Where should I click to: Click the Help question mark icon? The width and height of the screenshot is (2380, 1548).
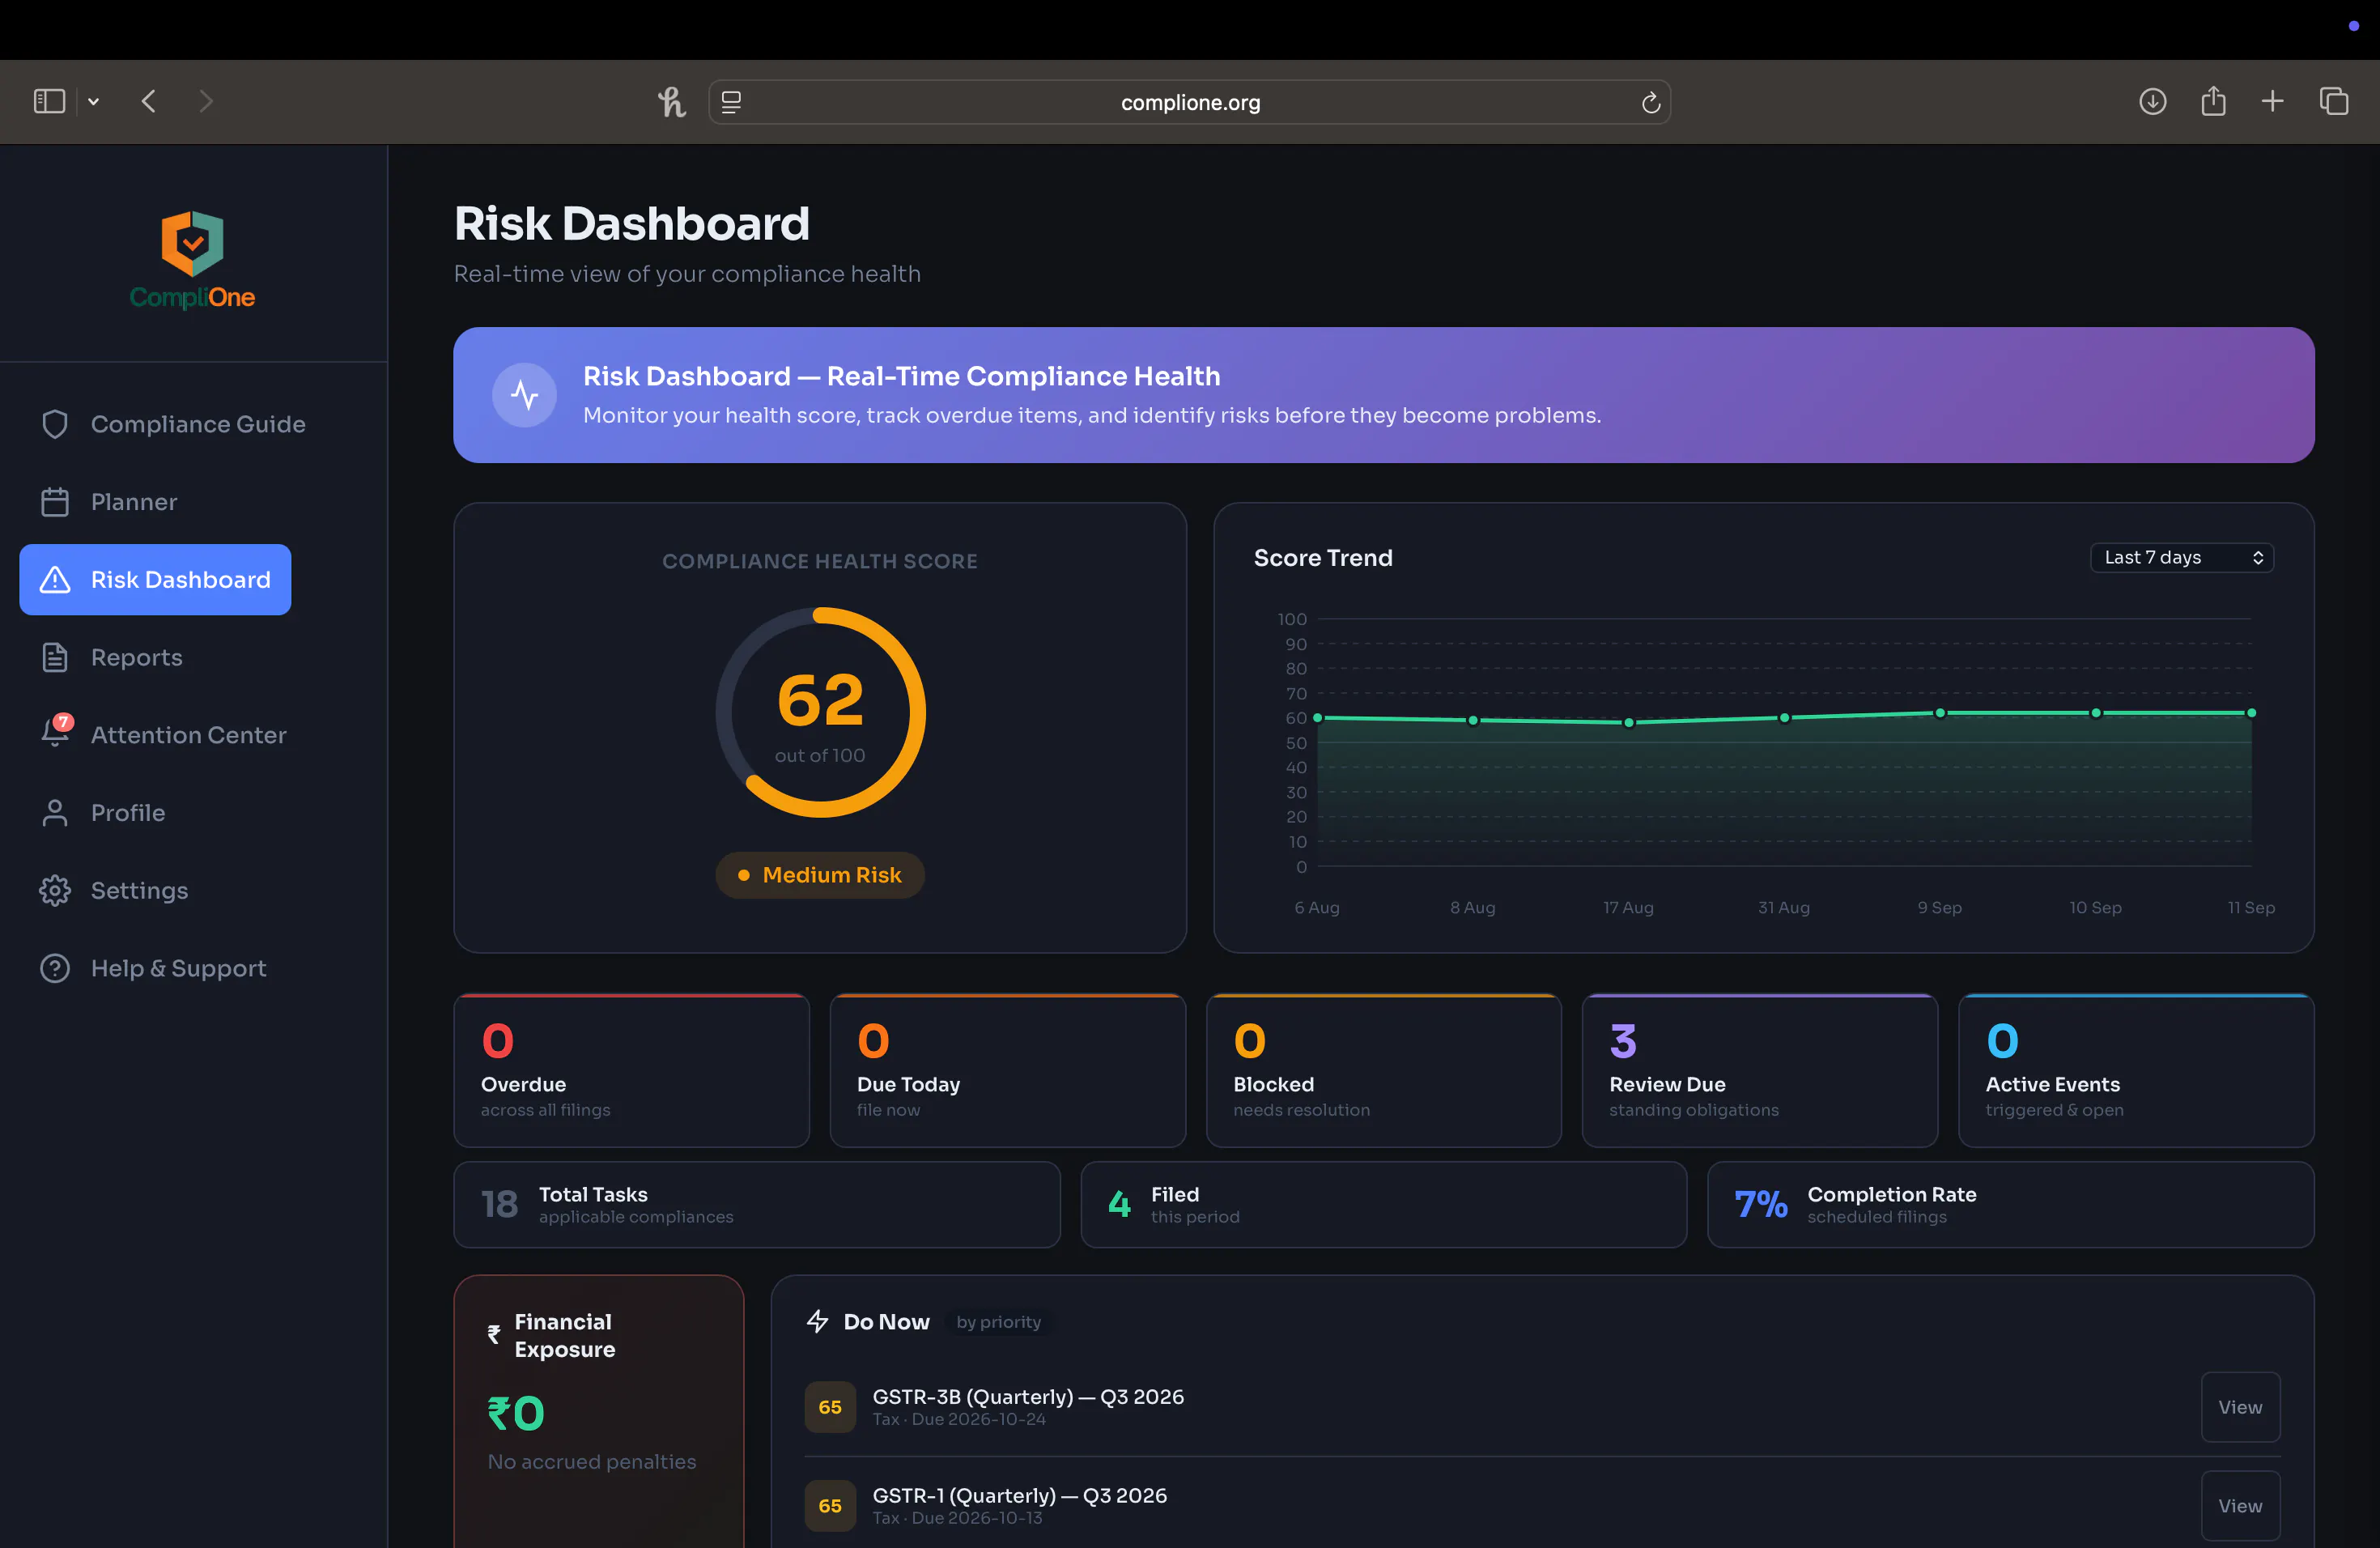click(55, 969)
